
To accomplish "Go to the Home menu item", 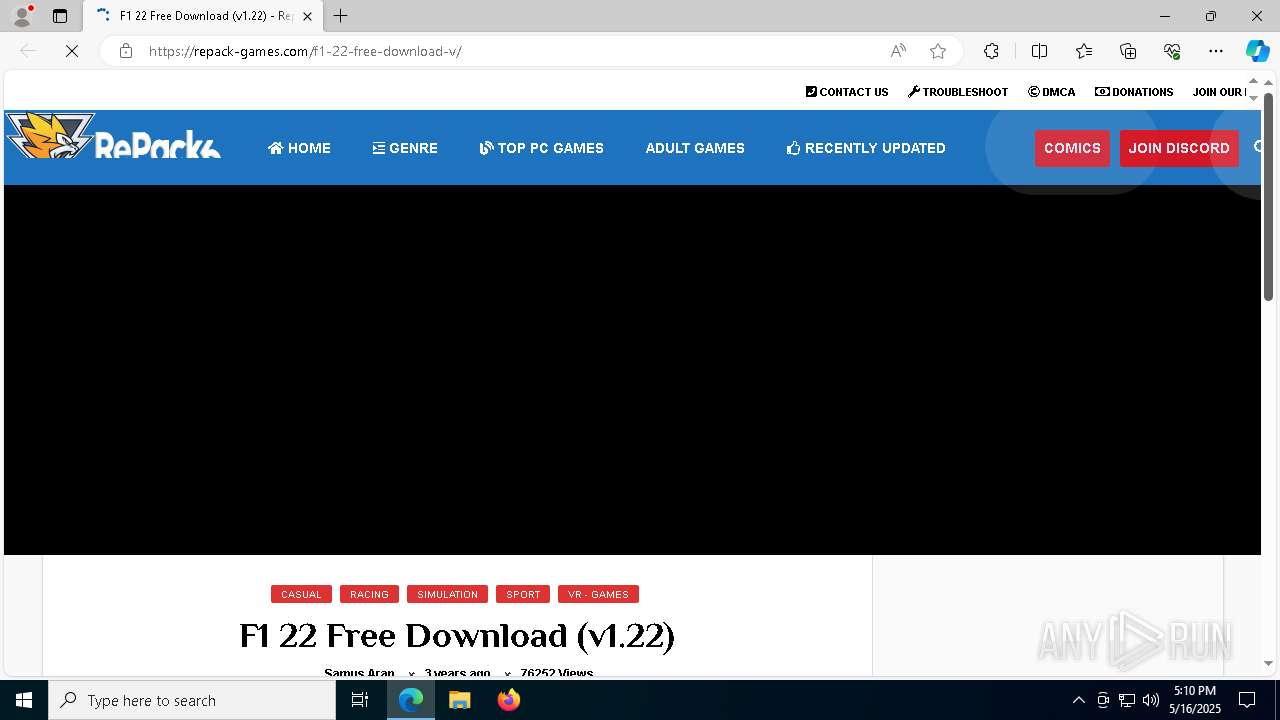I will 299,148.
